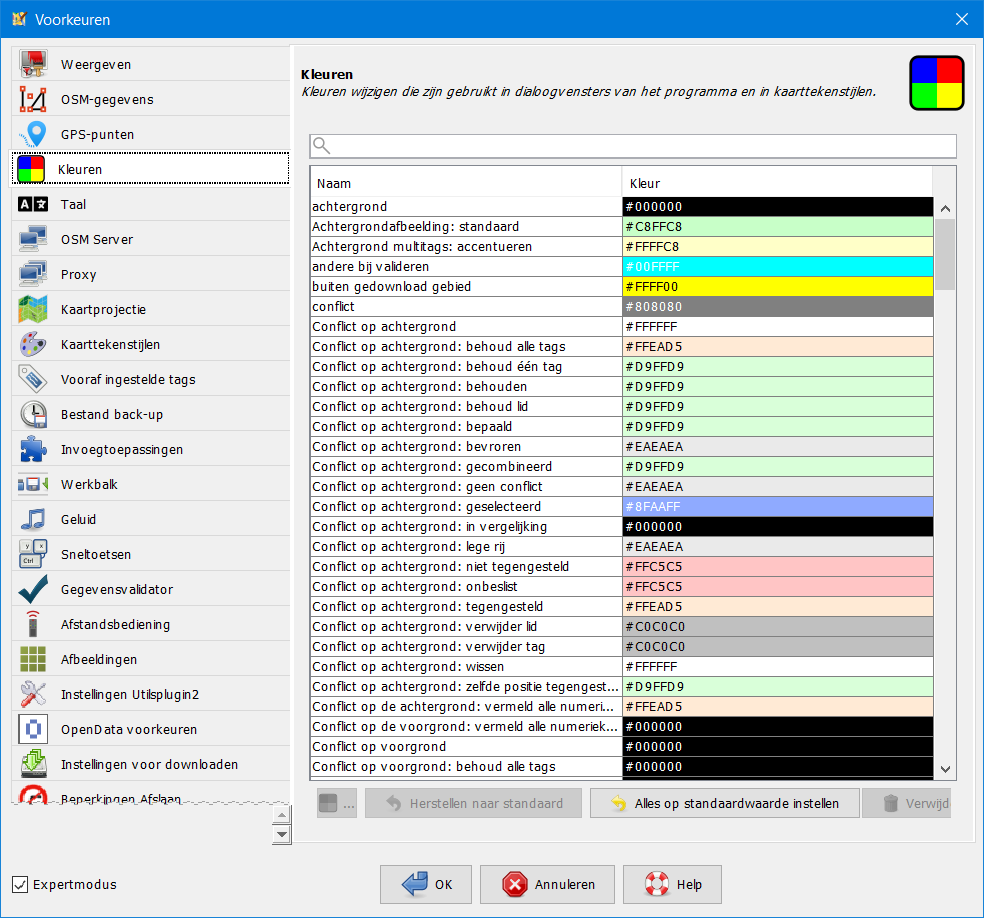Select the Kaartprojectie map icon
984x918 pixels.
(33, 309)
